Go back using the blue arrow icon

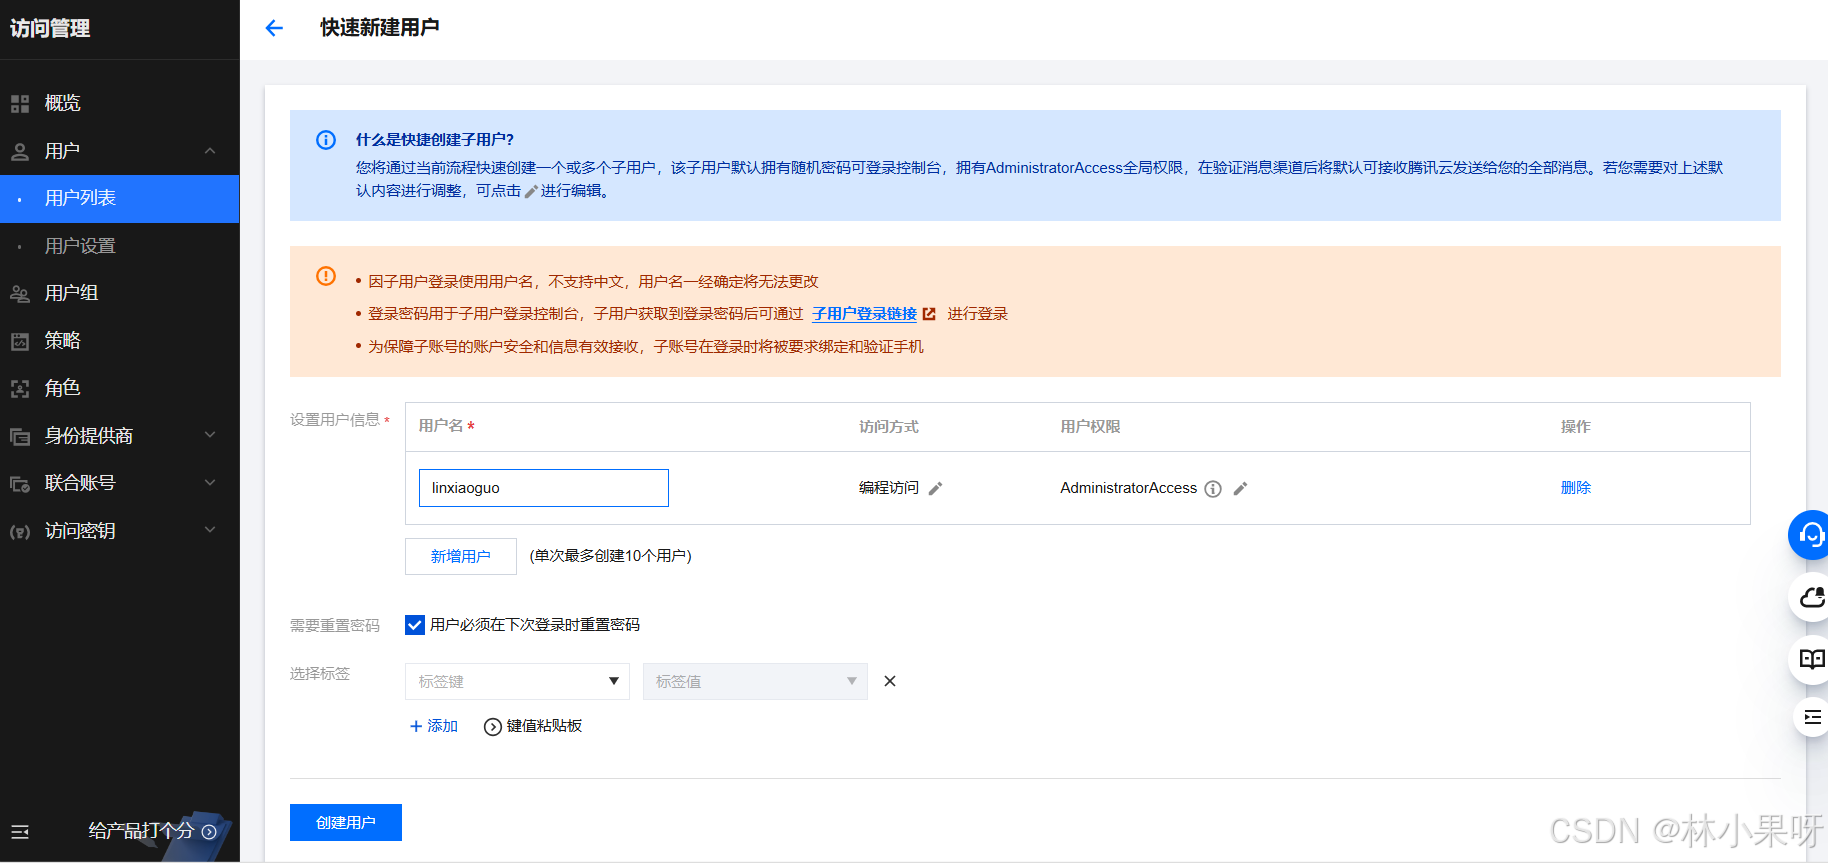pos(274,28)
